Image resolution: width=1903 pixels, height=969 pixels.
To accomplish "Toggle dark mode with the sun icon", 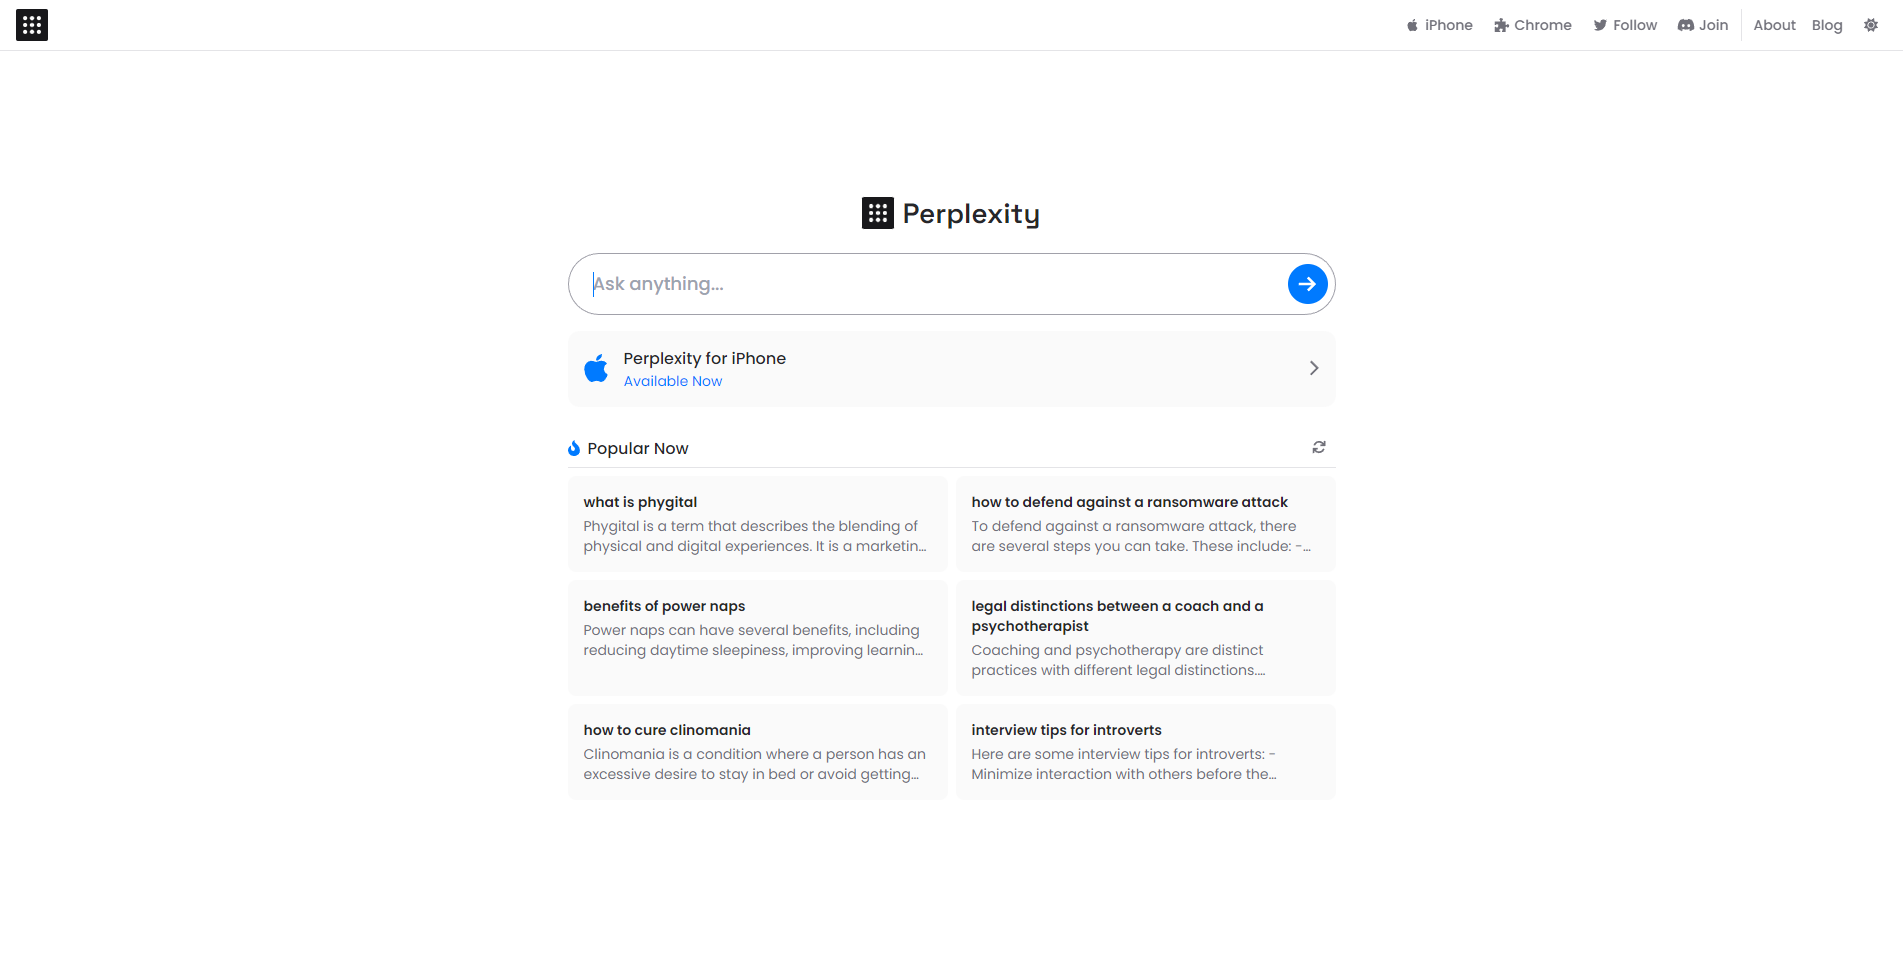I will tap(1871, 25).
